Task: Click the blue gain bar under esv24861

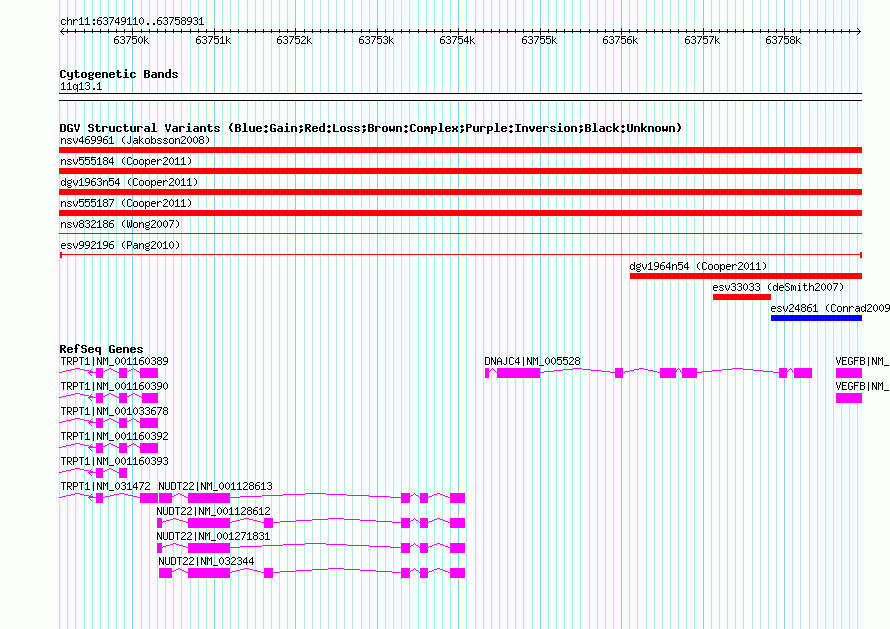Action: [816, 318]
